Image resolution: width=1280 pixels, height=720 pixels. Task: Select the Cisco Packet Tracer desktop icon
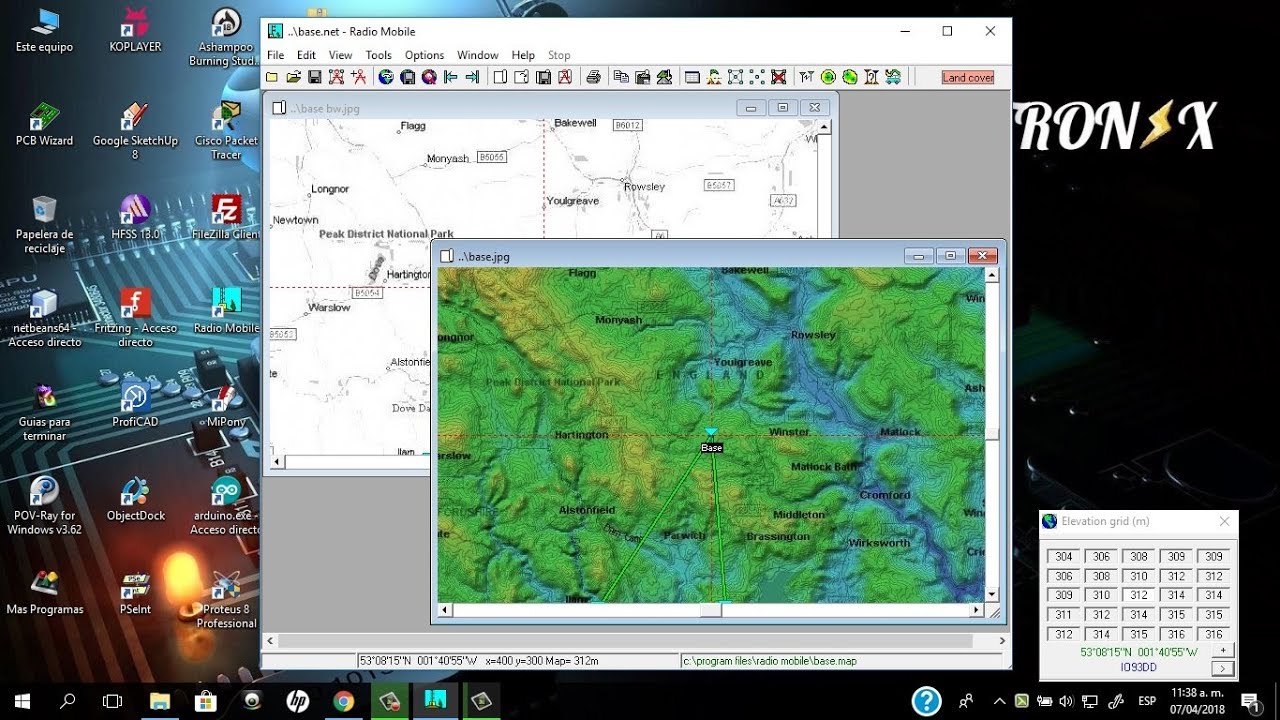(227, 131)
